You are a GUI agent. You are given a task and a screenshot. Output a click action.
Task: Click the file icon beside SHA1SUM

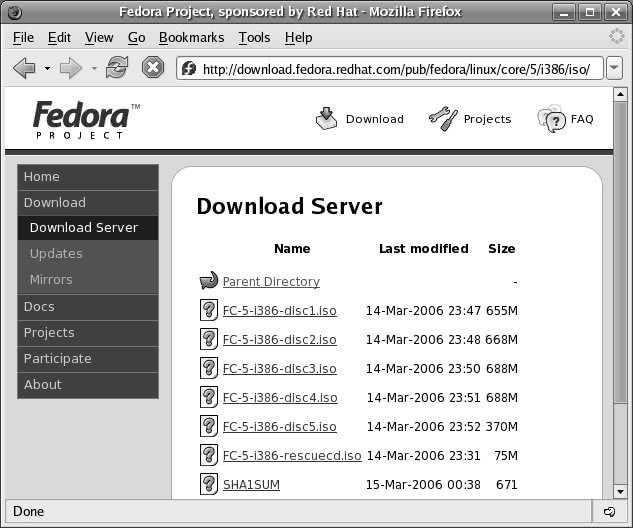pyautogui.click(x=209, y=484)
